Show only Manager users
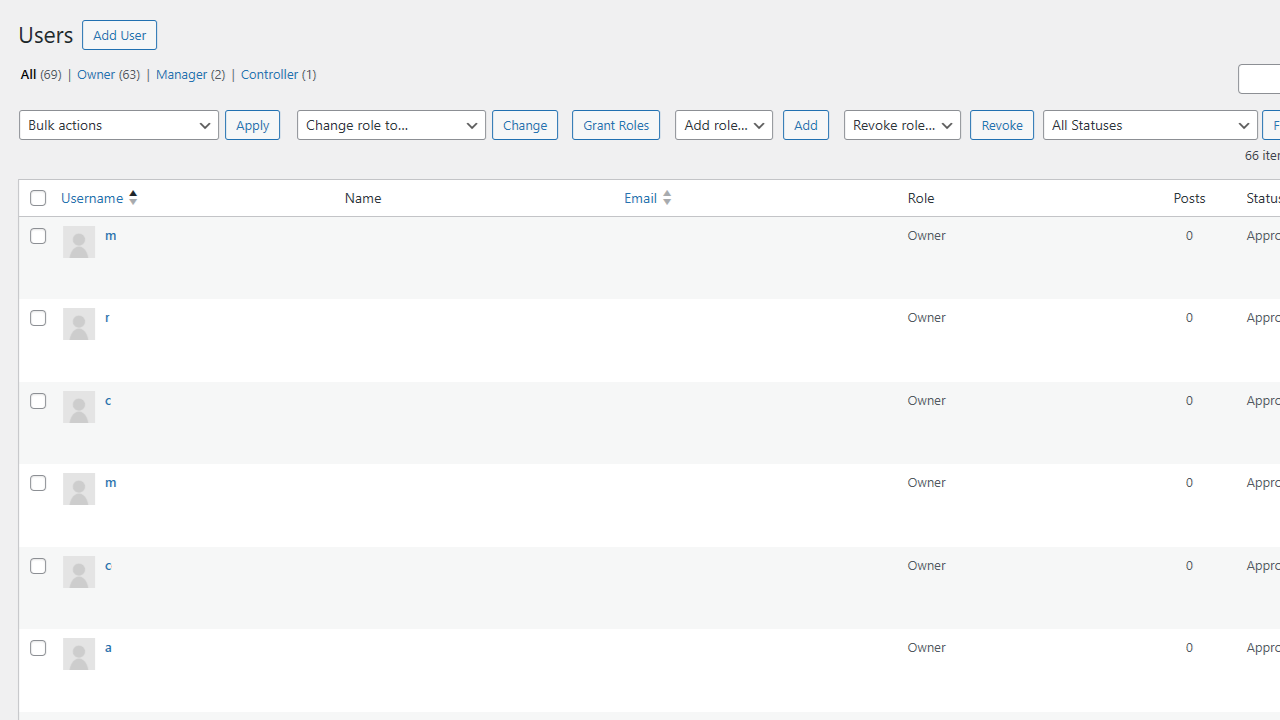The image size is (1280, 720). [181, 74]
